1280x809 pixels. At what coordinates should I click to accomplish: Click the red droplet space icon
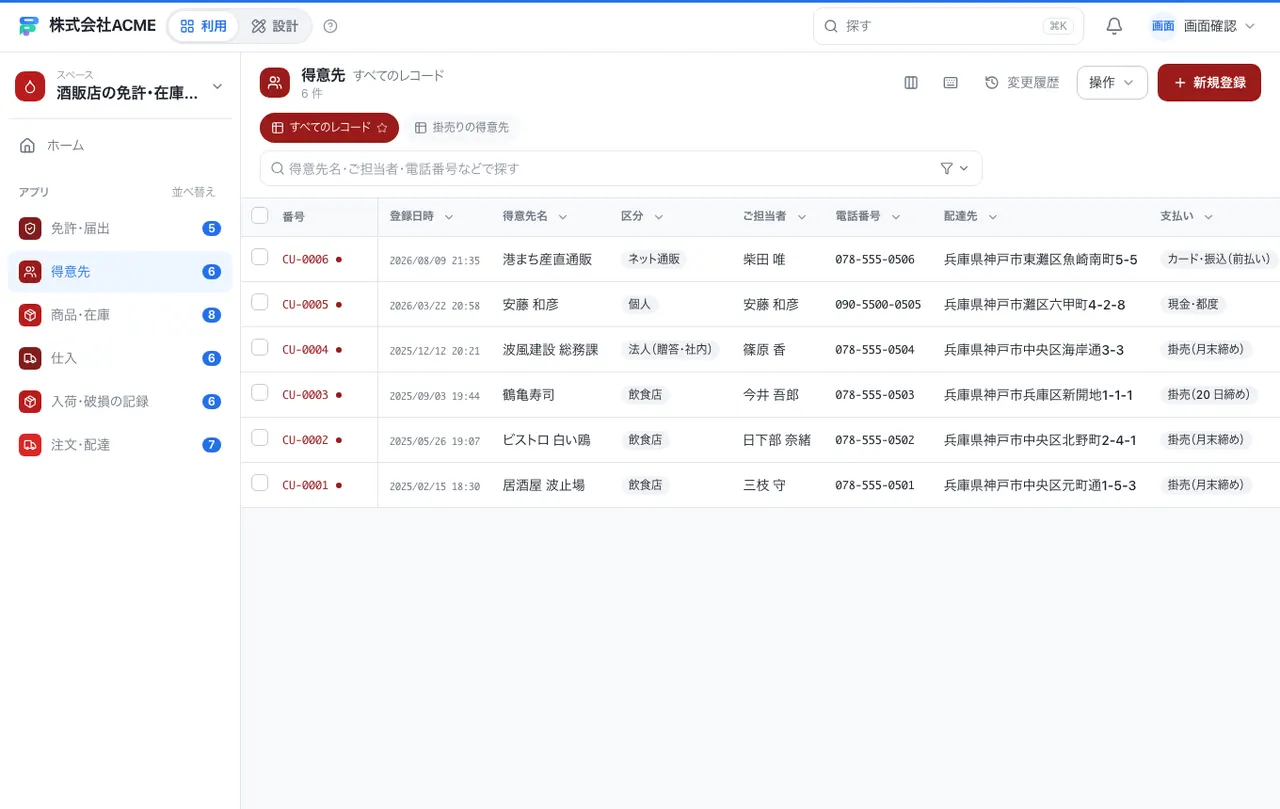[30, 86]
